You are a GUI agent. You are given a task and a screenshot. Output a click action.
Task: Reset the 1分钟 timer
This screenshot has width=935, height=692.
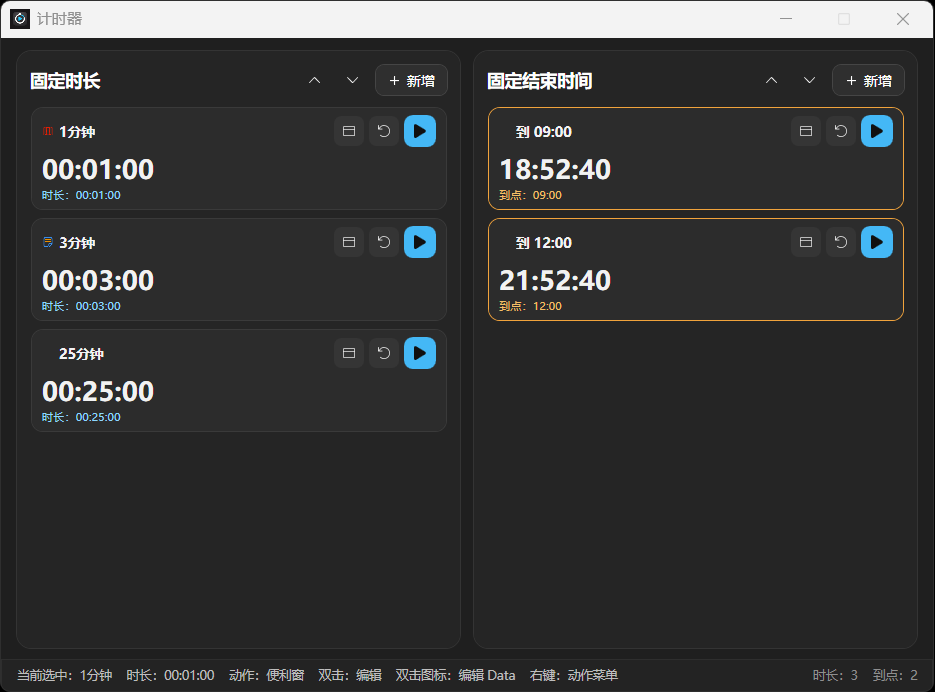(384, 131)
